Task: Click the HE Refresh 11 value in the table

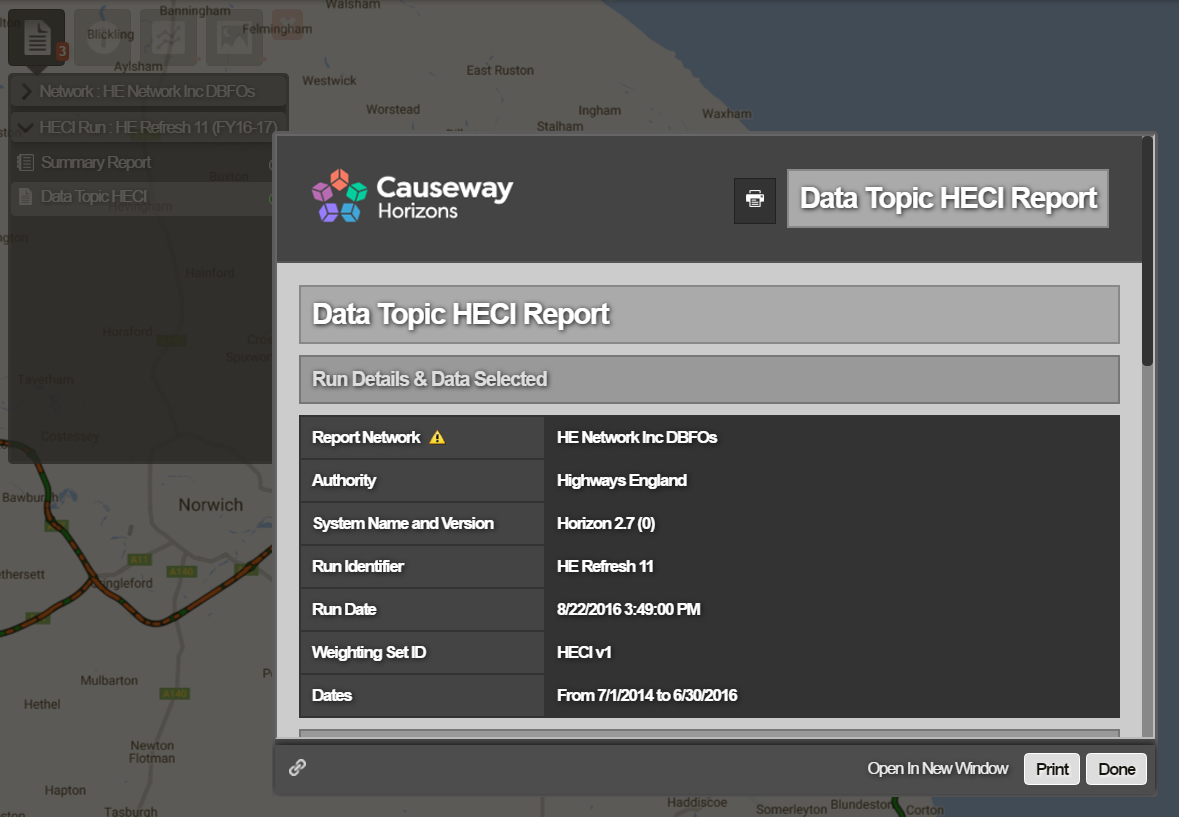Action: (605, 566)
